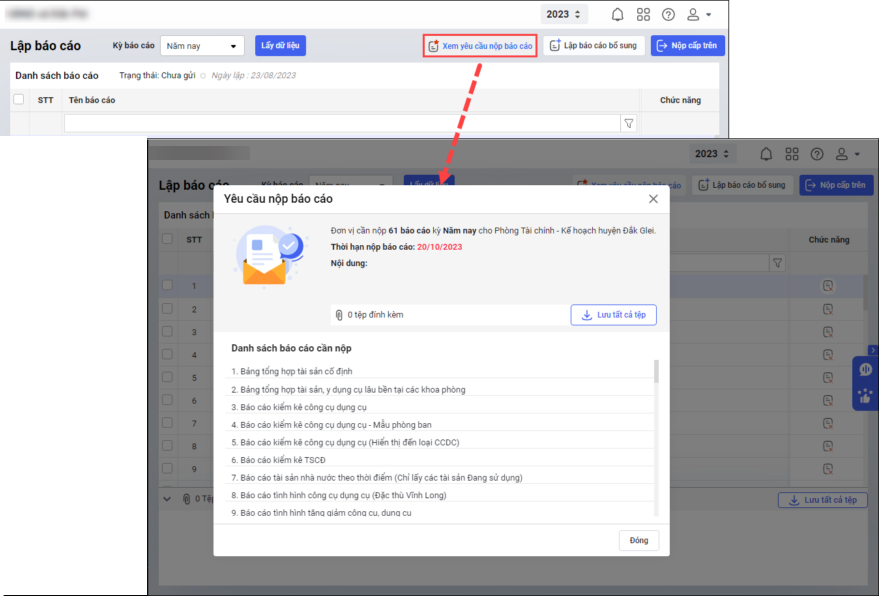This screenshot has width=879, height=596.
Task: Click Lấy dữ liệu button in top window
Action: 280,45
